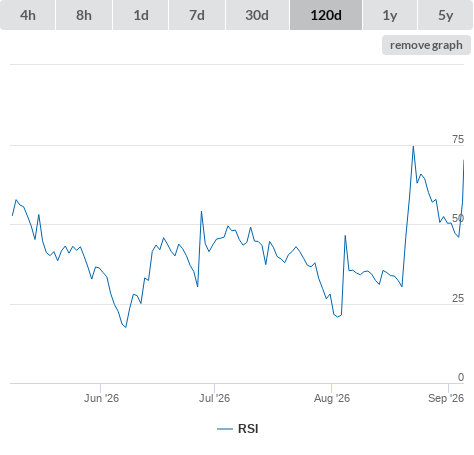The height and width of the screenshot is (455, 474).
Task: Click the 75 y-axis value label
Action: pos(458,139)
